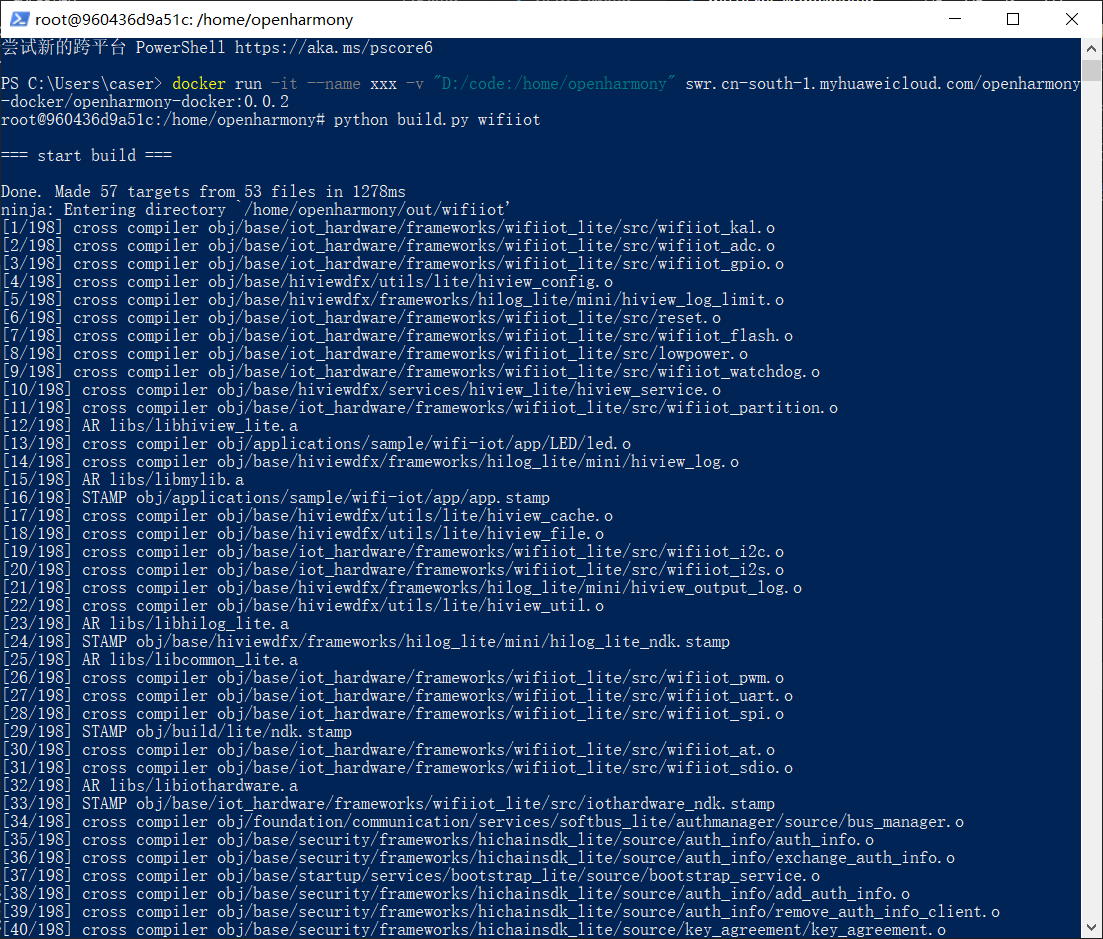Screen dimensions: 1103x939
Task: Click the [9/198] wifiiot_watchdog.o line
Action: click(410, 371)
